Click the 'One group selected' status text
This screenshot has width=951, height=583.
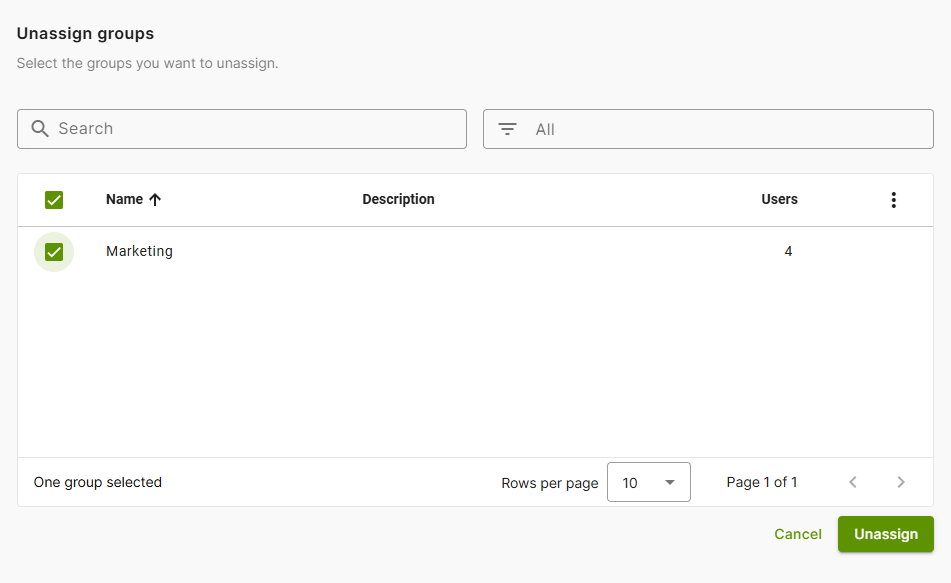click(x=98, y=482)
